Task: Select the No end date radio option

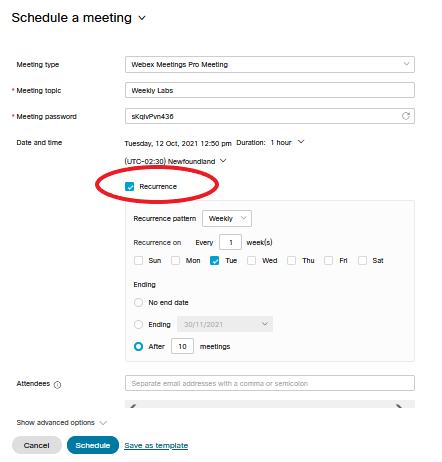Action: click(x=138, y=302)
